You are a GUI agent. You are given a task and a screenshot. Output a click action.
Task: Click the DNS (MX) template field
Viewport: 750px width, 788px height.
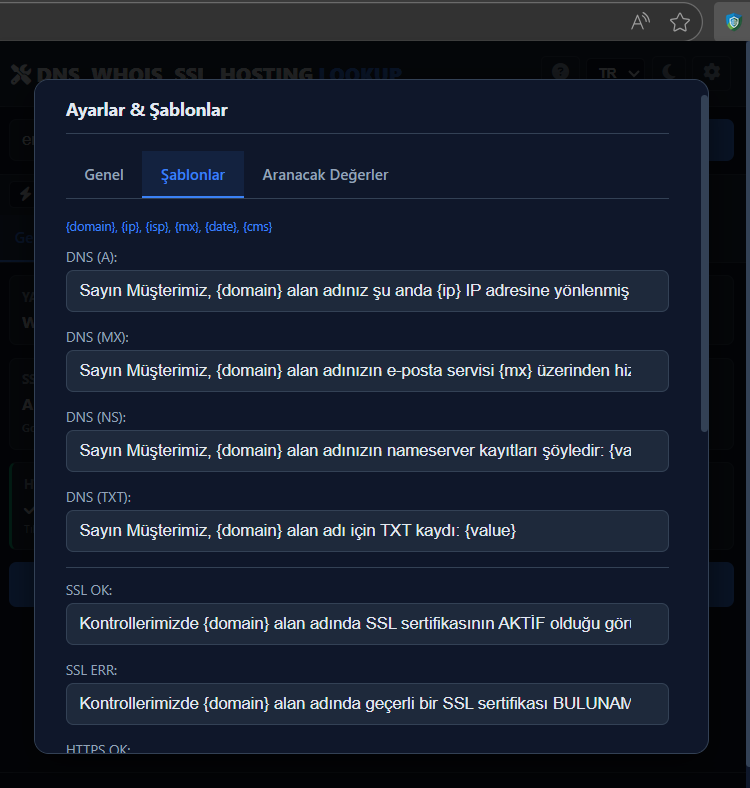tap(367, 371)
